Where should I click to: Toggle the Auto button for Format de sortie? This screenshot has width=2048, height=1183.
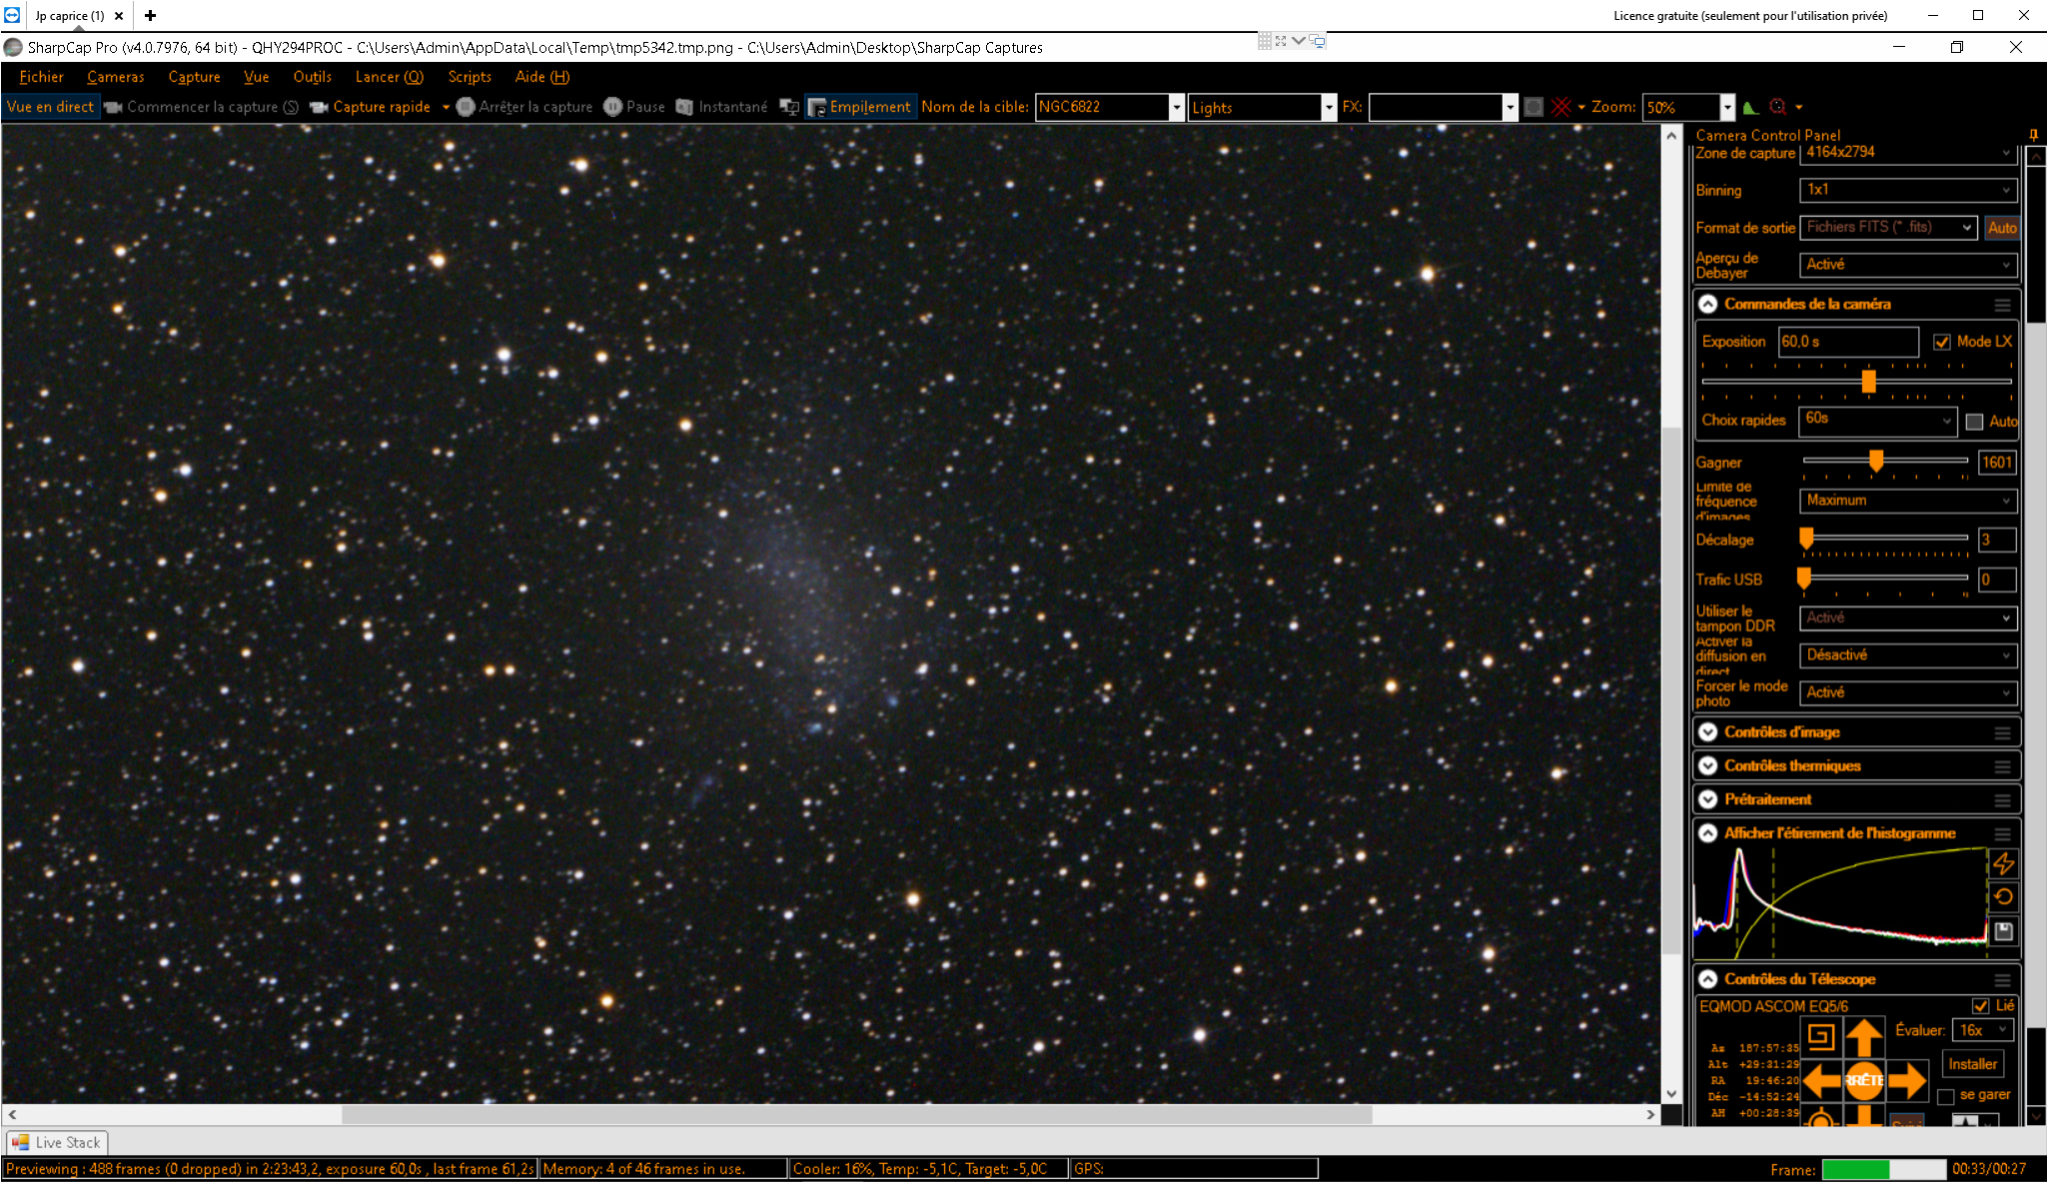pos(2001,228)
